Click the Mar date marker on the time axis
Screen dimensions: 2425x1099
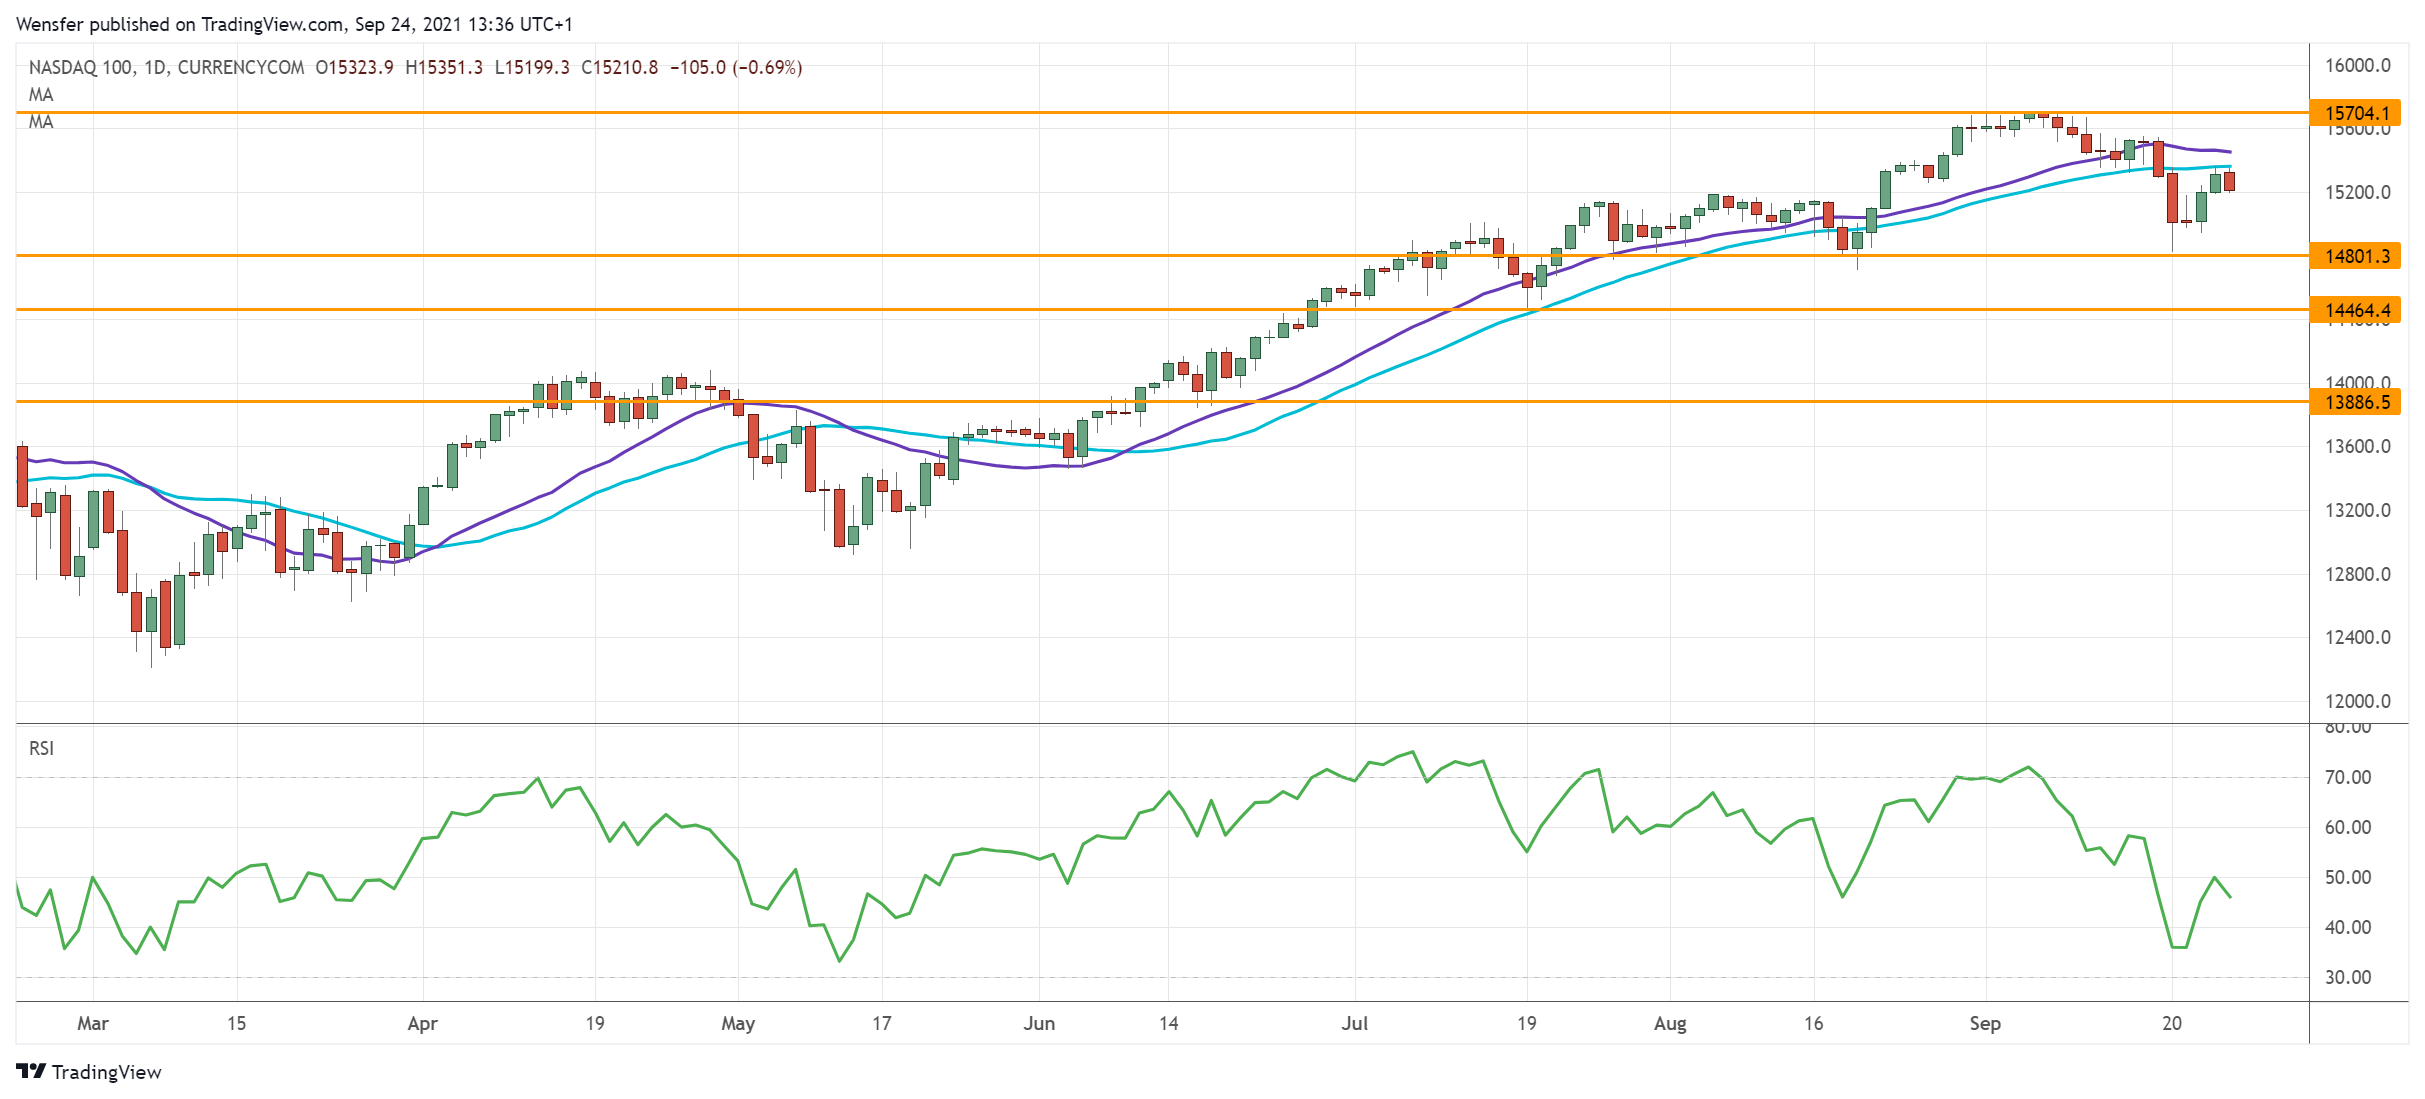coord(92,1023)
